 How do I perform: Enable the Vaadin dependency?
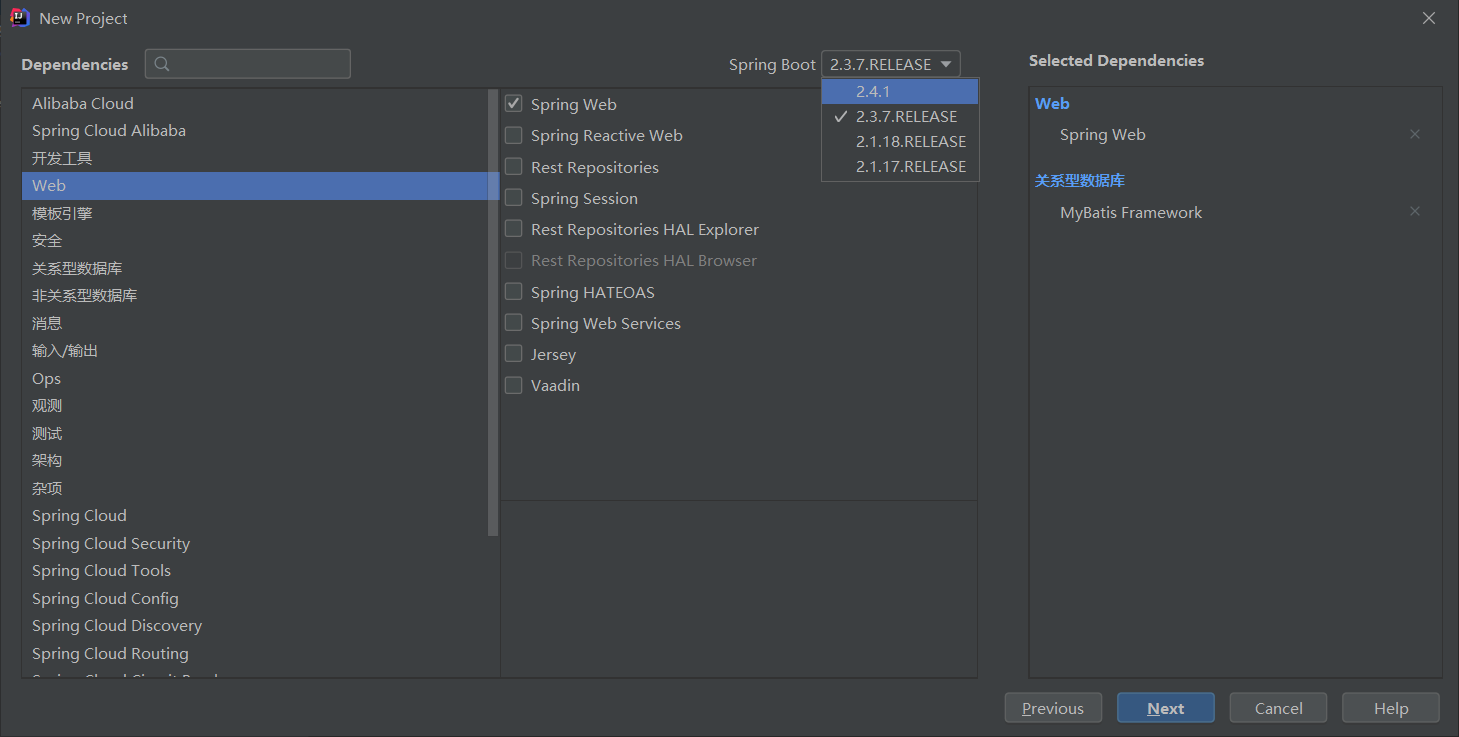pyautogui.click(x=513, y=385)
